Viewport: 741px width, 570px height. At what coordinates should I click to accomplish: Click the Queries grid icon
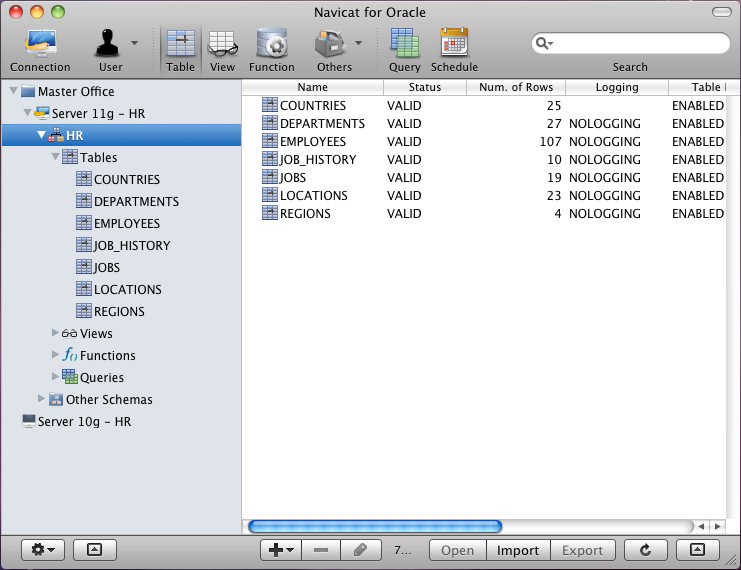(70, 377)
